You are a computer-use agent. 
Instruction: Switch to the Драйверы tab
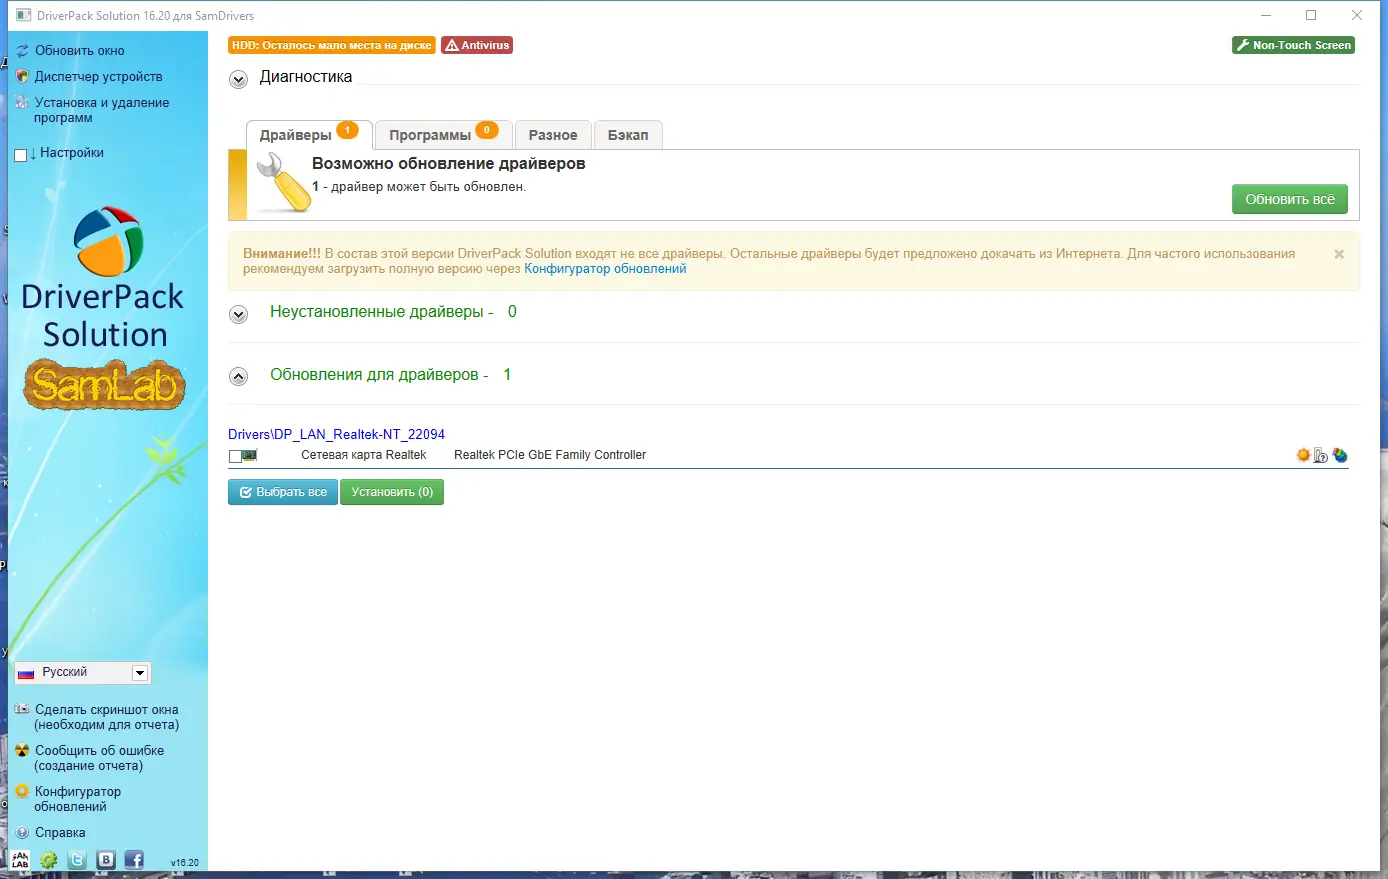point(309,135)
